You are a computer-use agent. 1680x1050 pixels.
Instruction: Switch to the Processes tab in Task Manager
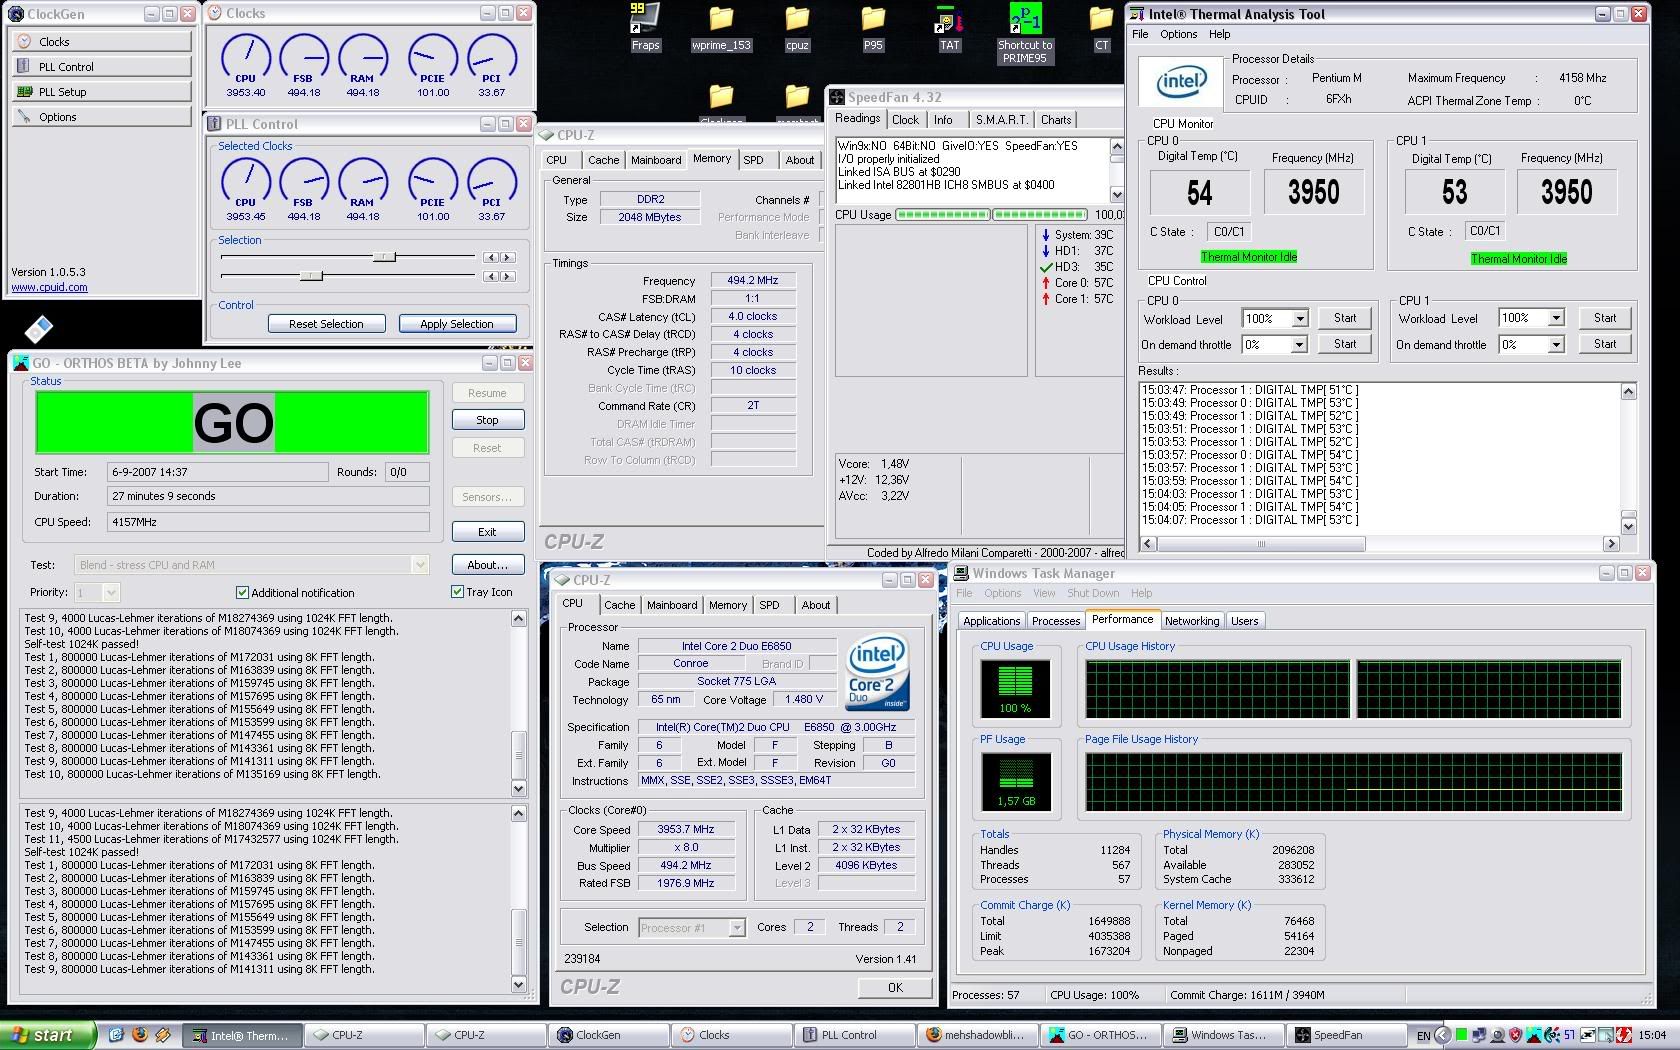pos(1055,621)
